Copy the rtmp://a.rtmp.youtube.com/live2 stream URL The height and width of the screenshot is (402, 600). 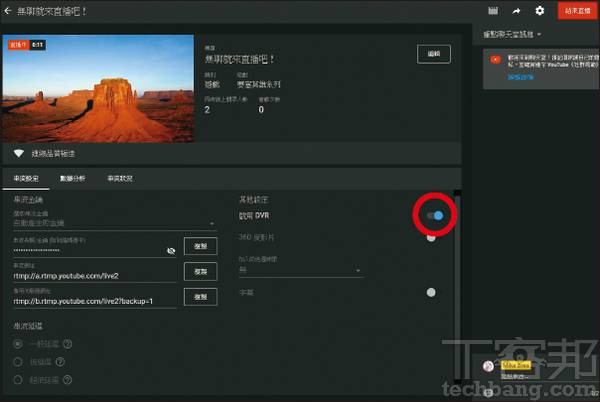201,272
